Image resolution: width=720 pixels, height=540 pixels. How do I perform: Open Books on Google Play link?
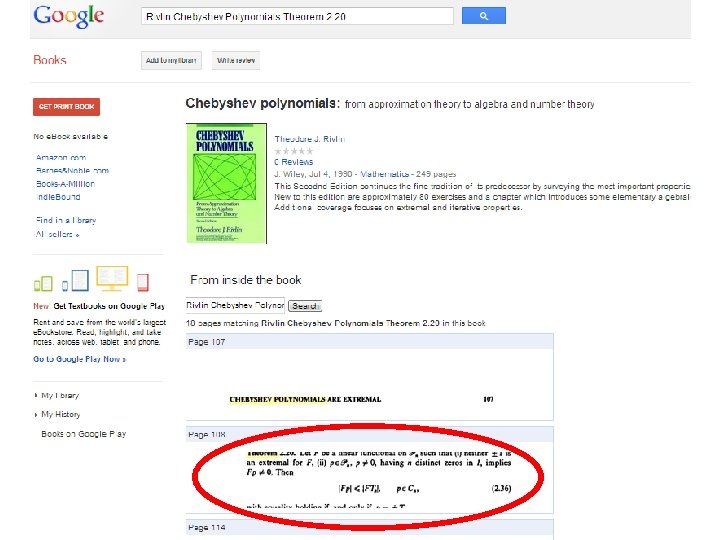[84, 434]
